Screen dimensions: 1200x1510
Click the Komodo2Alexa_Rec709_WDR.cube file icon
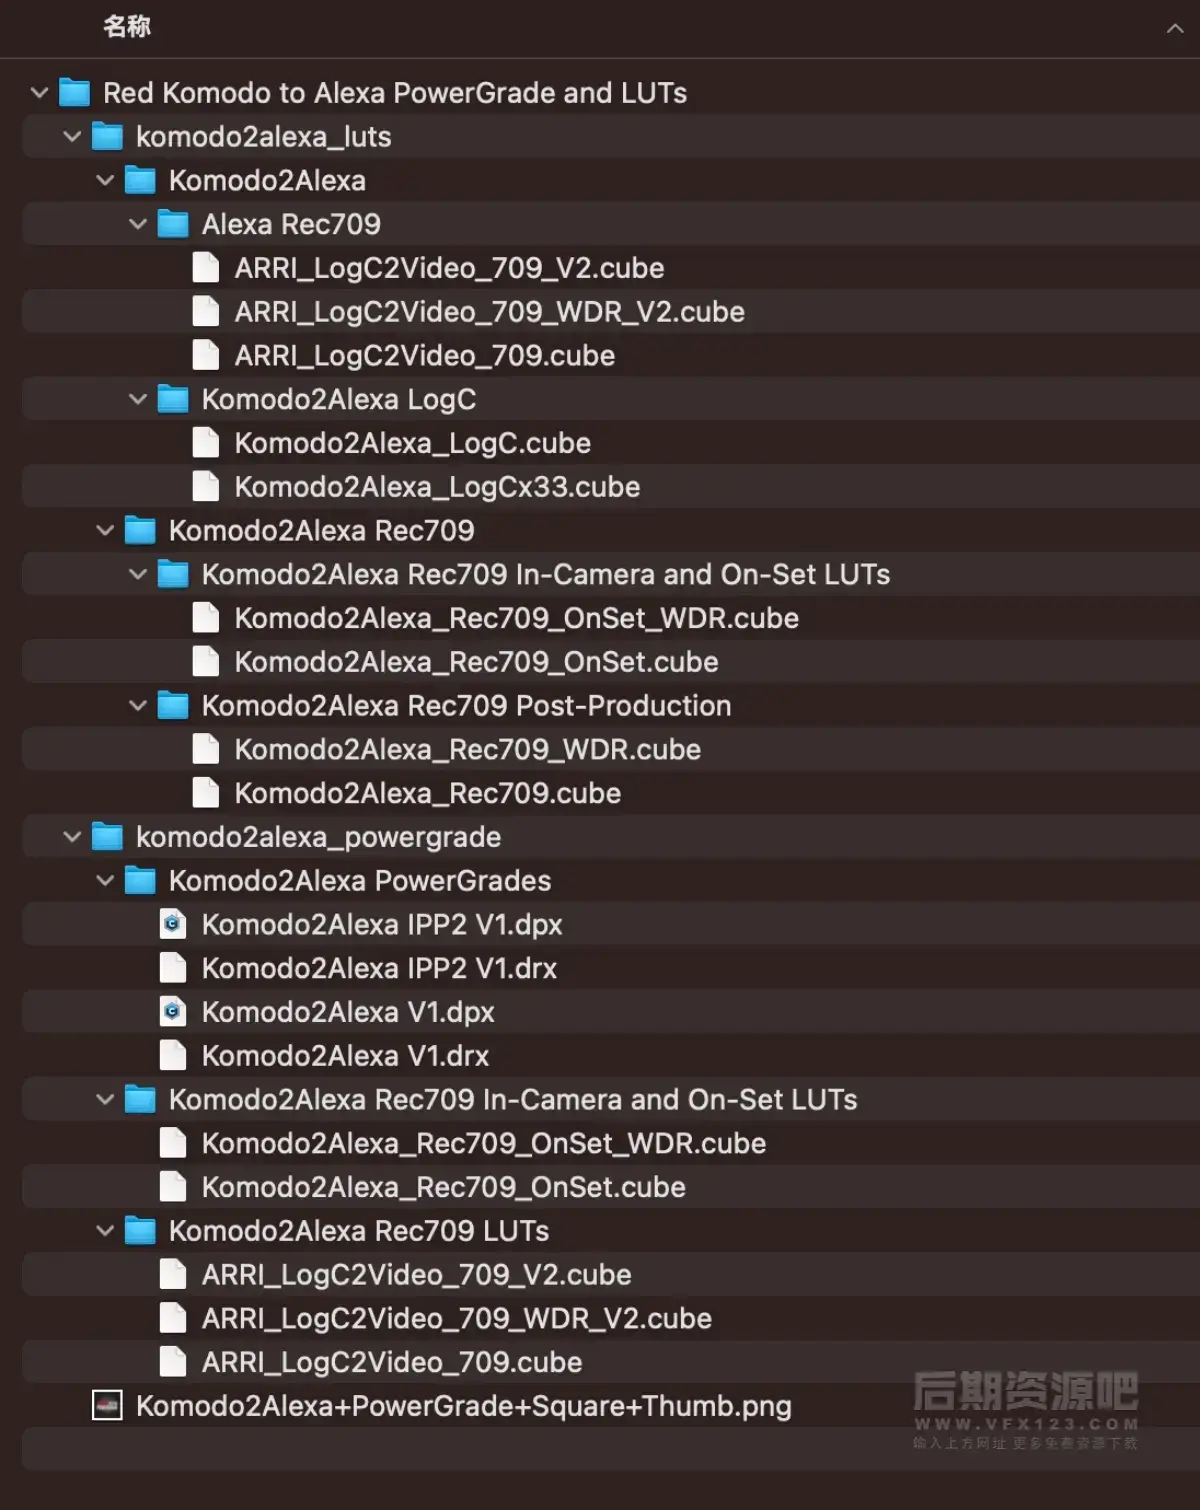click(x=206, y=749)
